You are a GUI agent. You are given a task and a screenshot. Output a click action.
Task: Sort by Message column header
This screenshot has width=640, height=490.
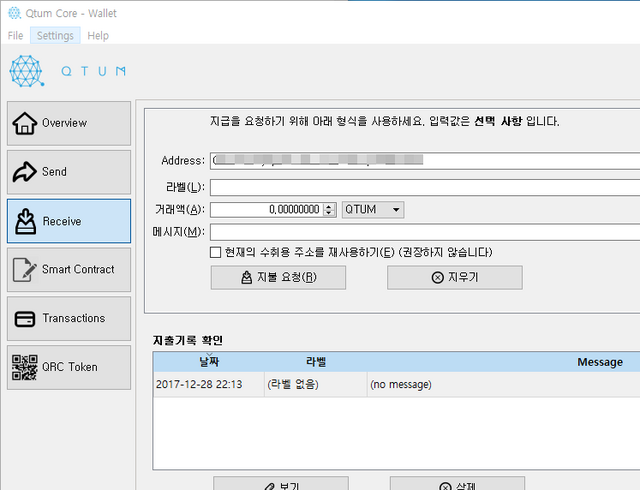tap(504, 362)
